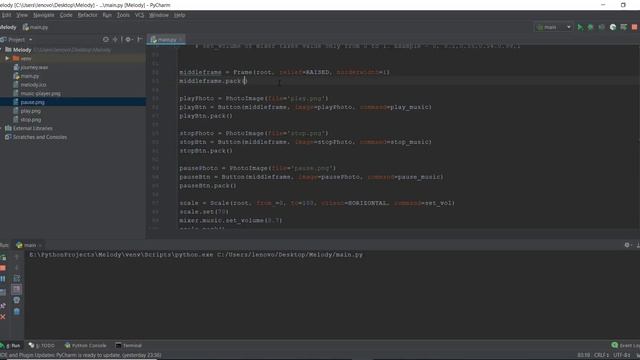Expand the venv folder
The height and width of the screenshot is (360, 640).
[x=7, y=58]
